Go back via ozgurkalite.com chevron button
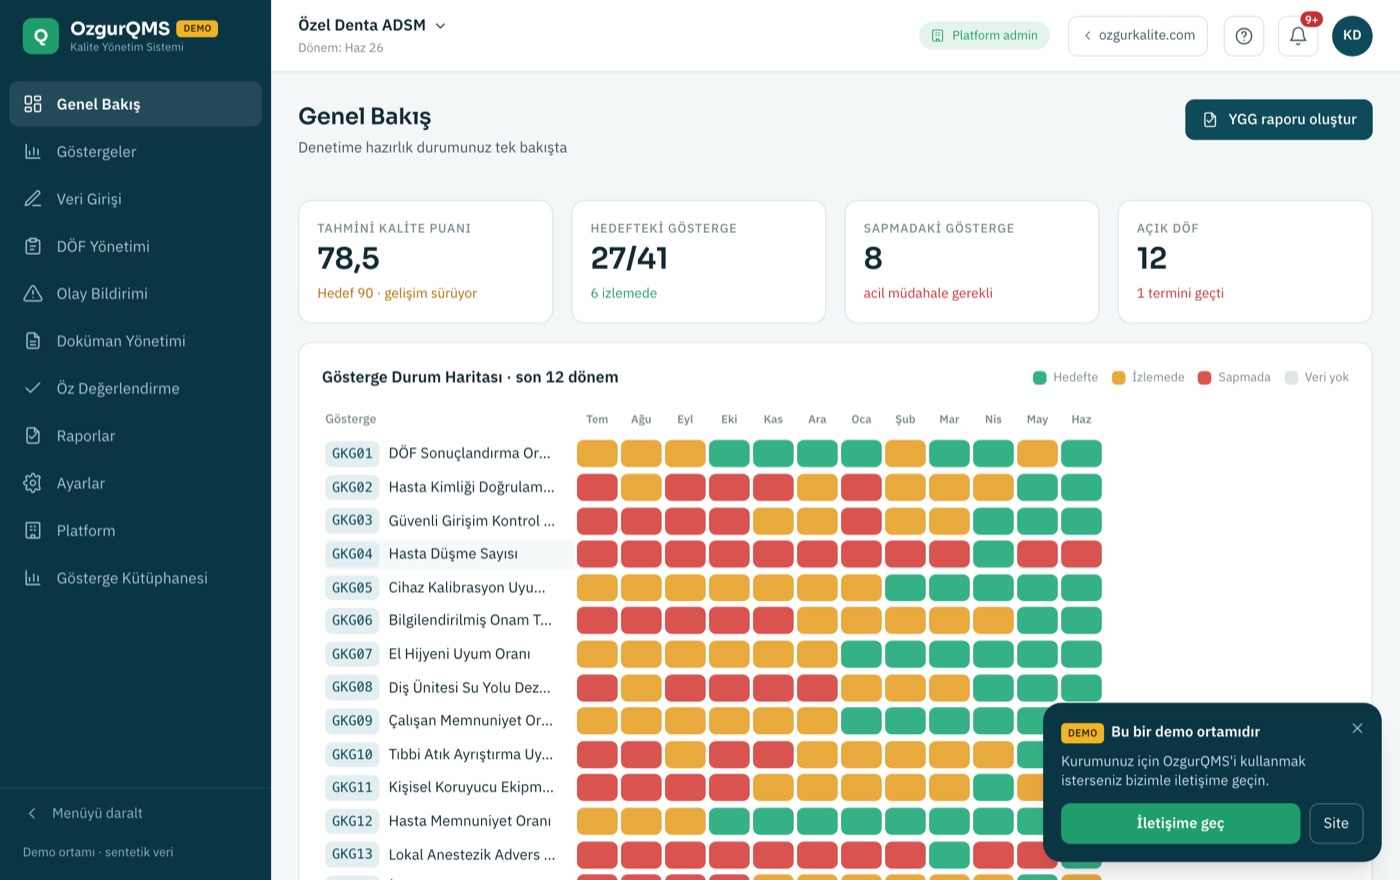Viewport: 1400px width, 880px height. [x=1138, y=35]
